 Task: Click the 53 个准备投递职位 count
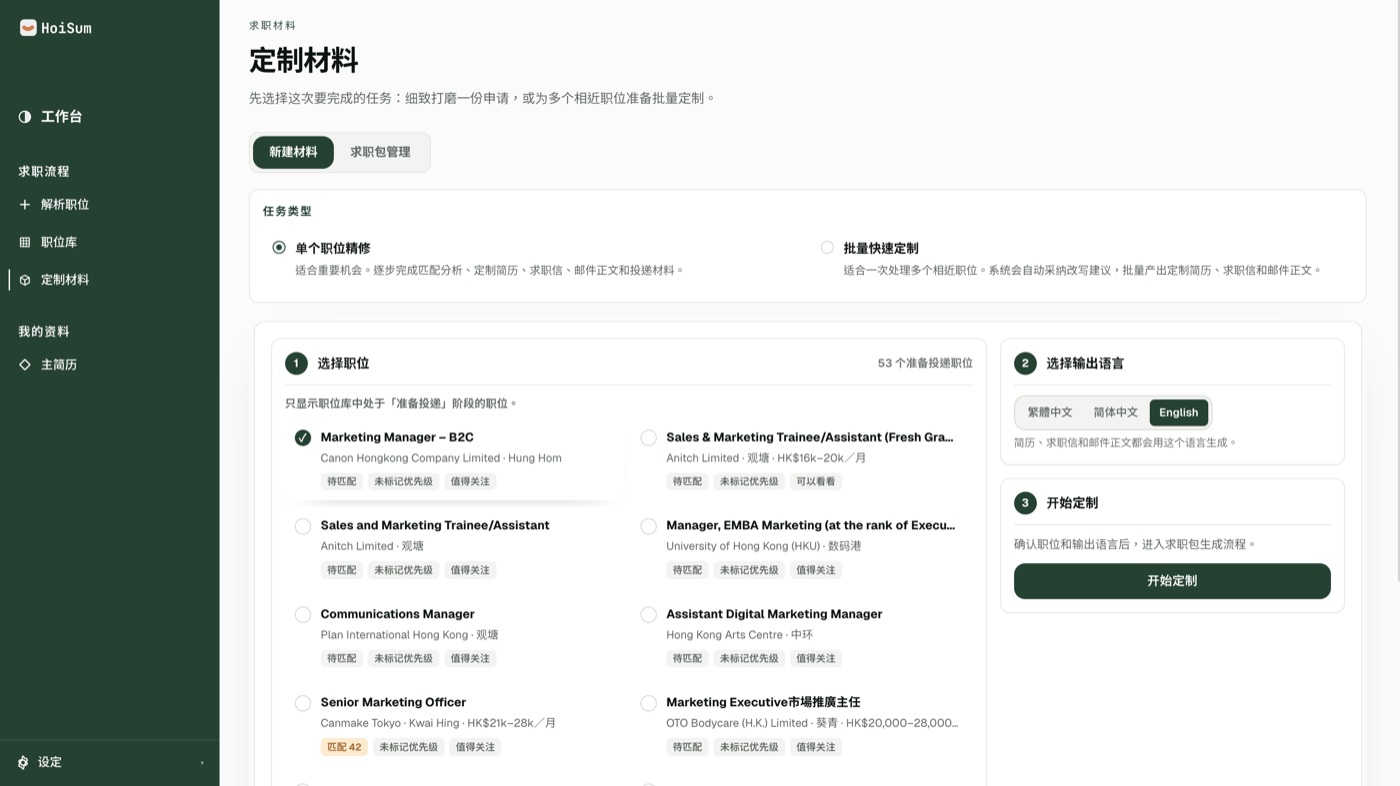925,363
